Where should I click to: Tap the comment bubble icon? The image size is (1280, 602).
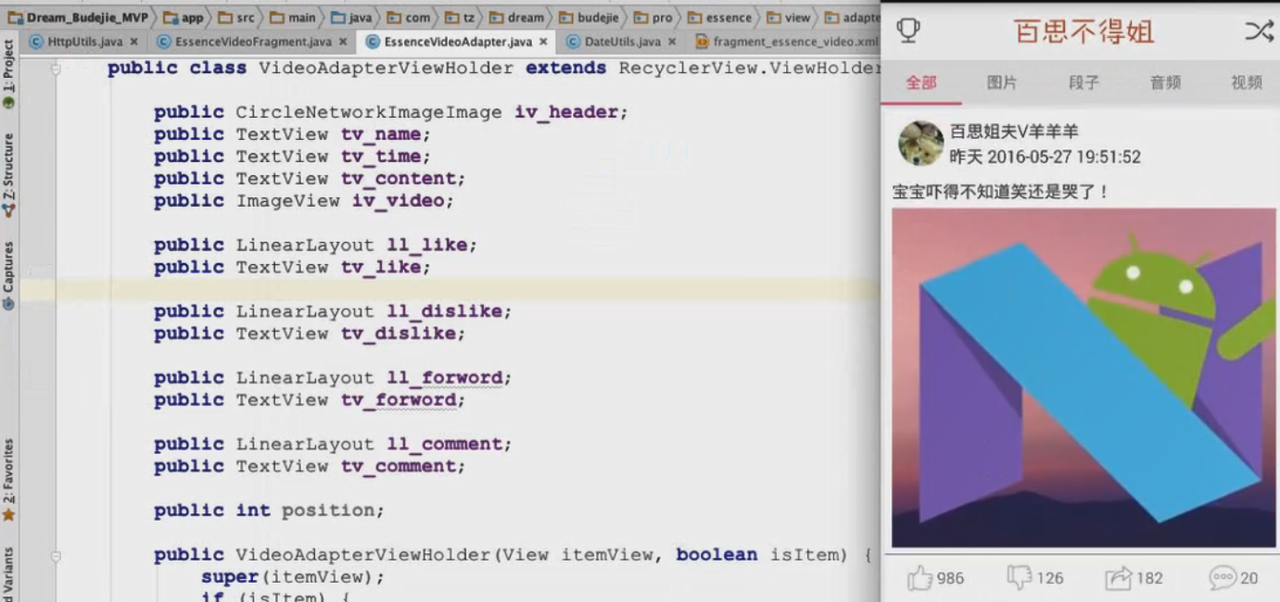pyautogui.click(x=1222, y=577)
